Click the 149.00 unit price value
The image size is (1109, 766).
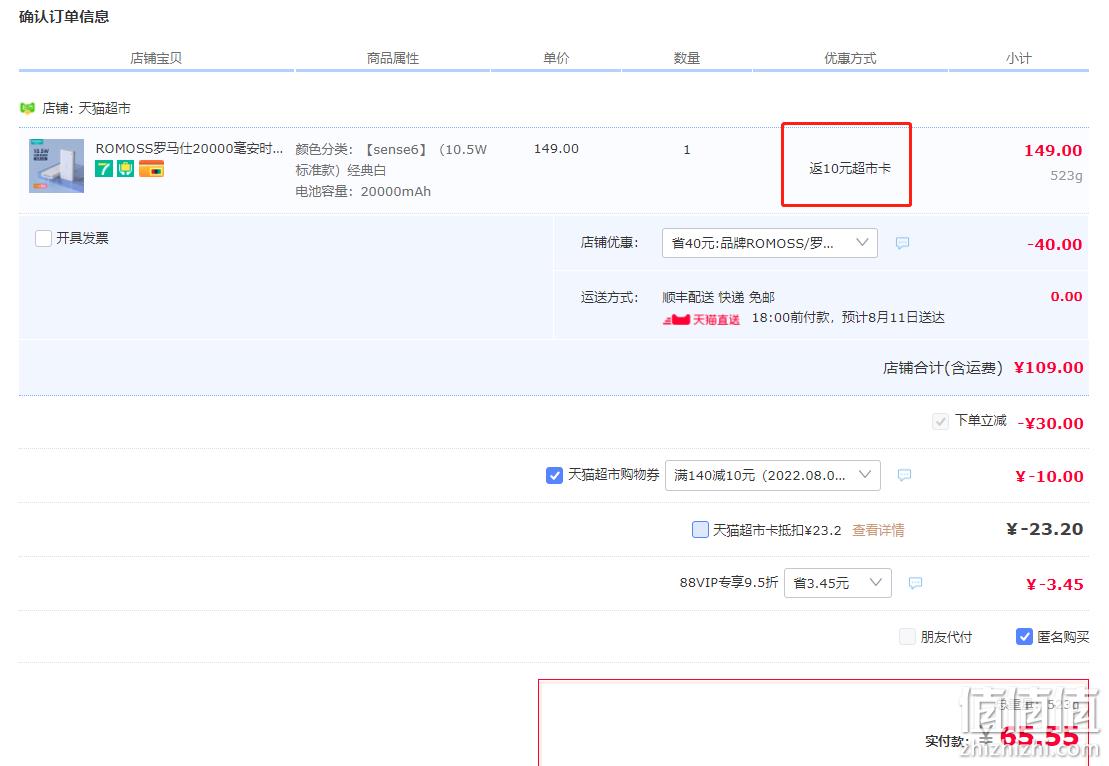556,149
